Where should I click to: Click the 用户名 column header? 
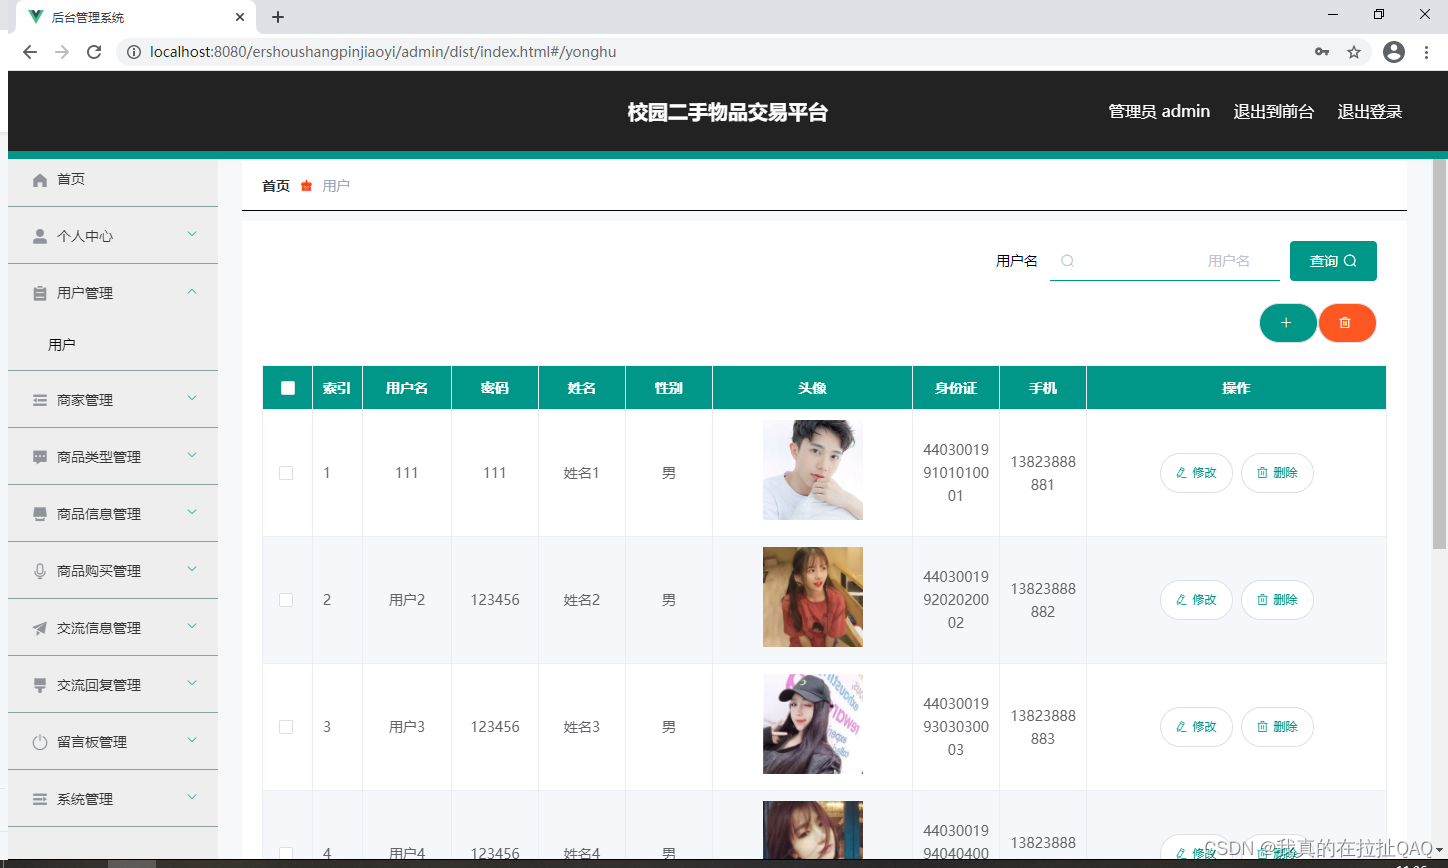(x=407, y=388)
